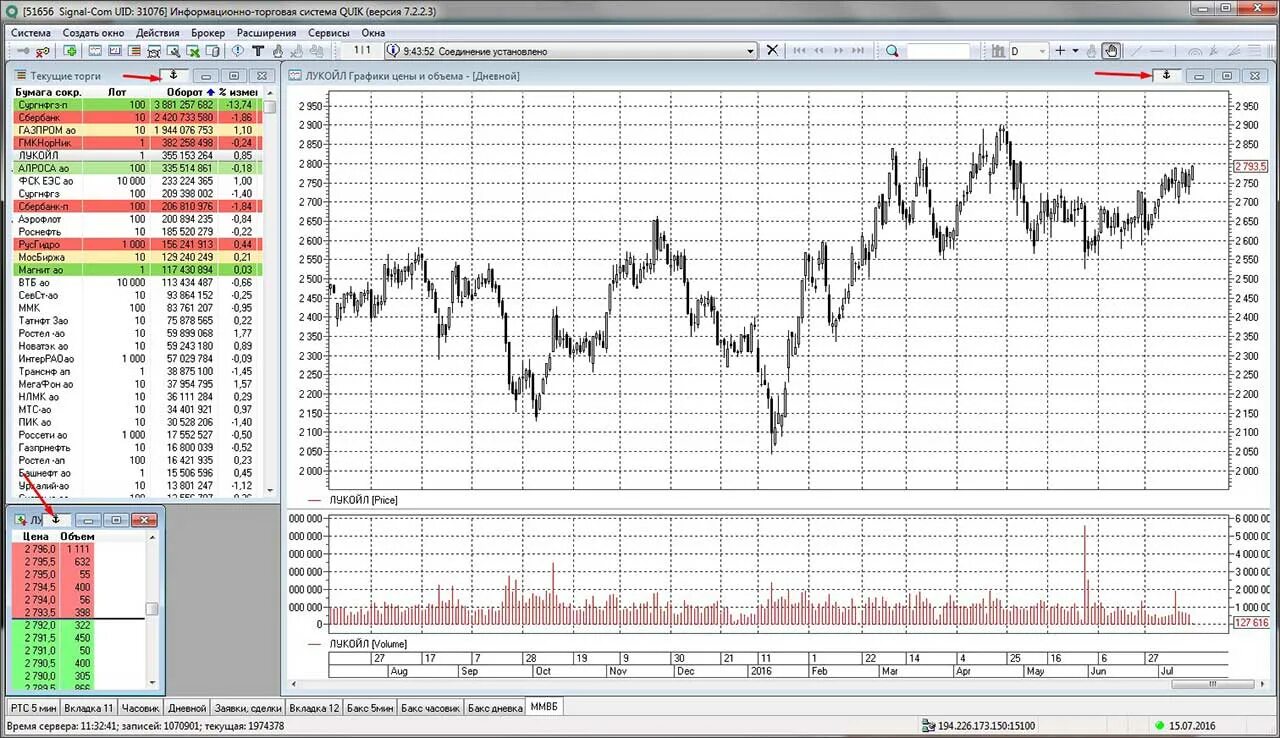Clear messages with the black X icon
Screen dimensions: 1280x738
click(772, 50)
